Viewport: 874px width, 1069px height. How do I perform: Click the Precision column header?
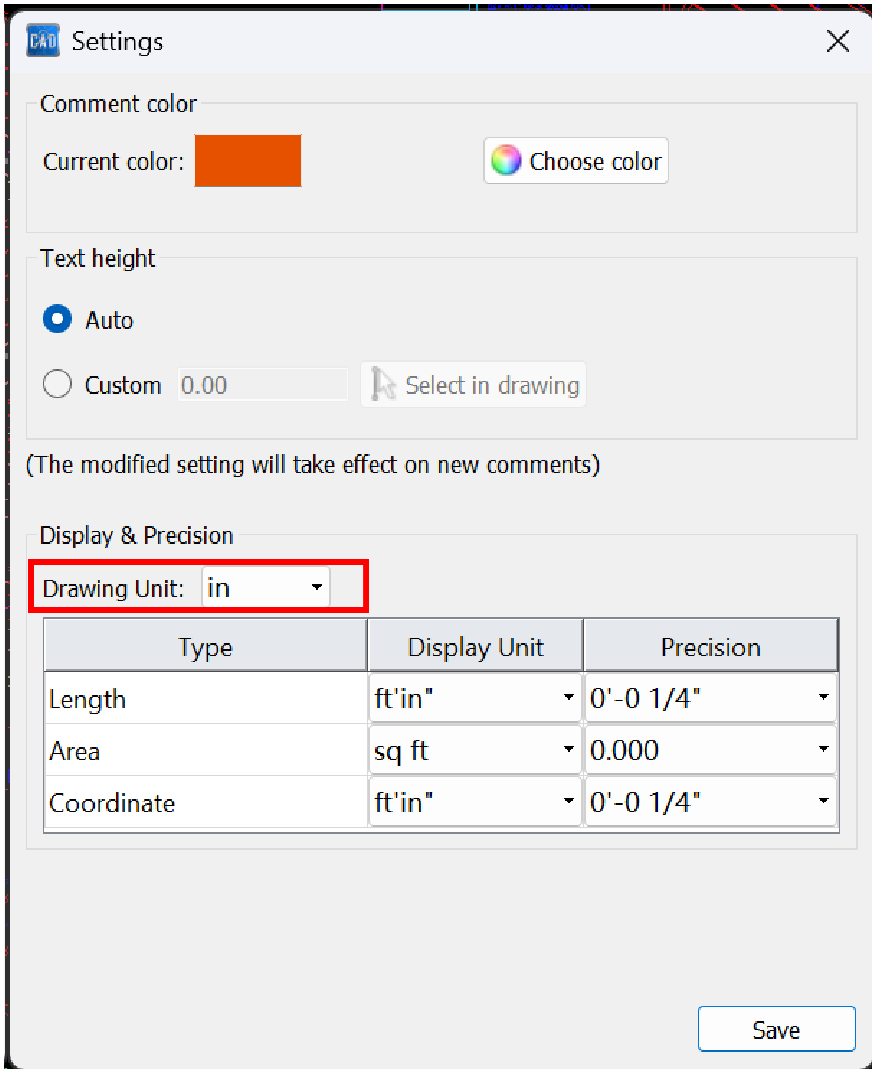(x=710, y=647)
